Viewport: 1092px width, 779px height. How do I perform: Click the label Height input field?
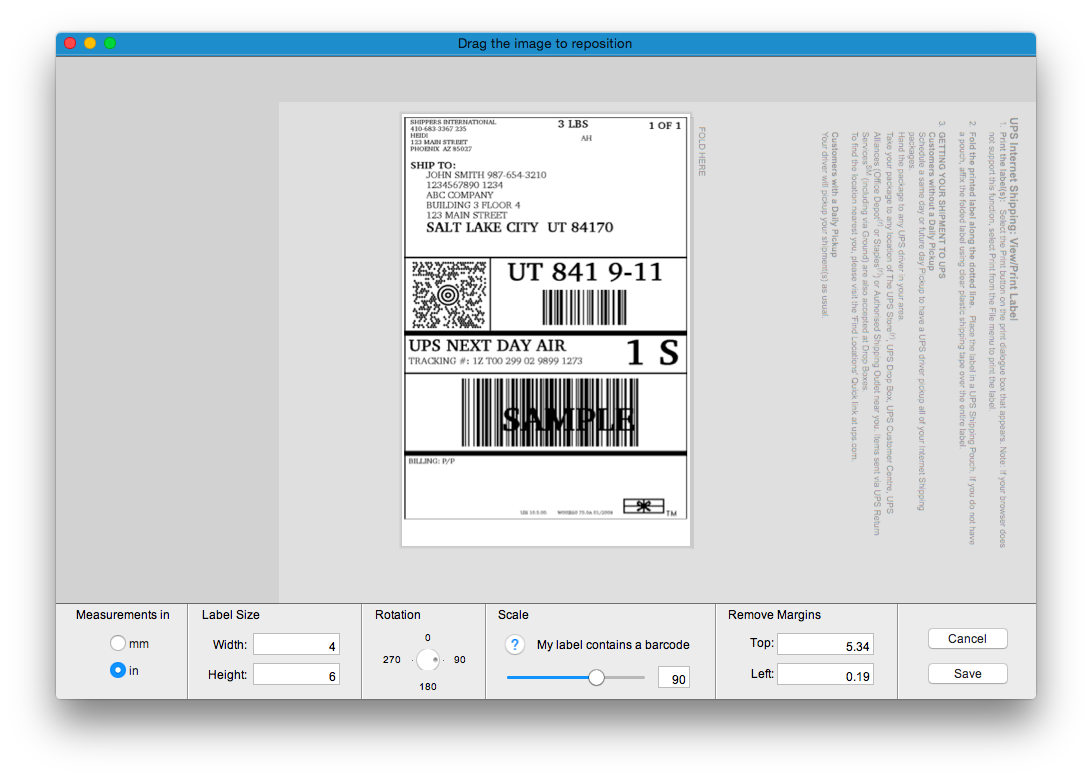pos(296,675)
